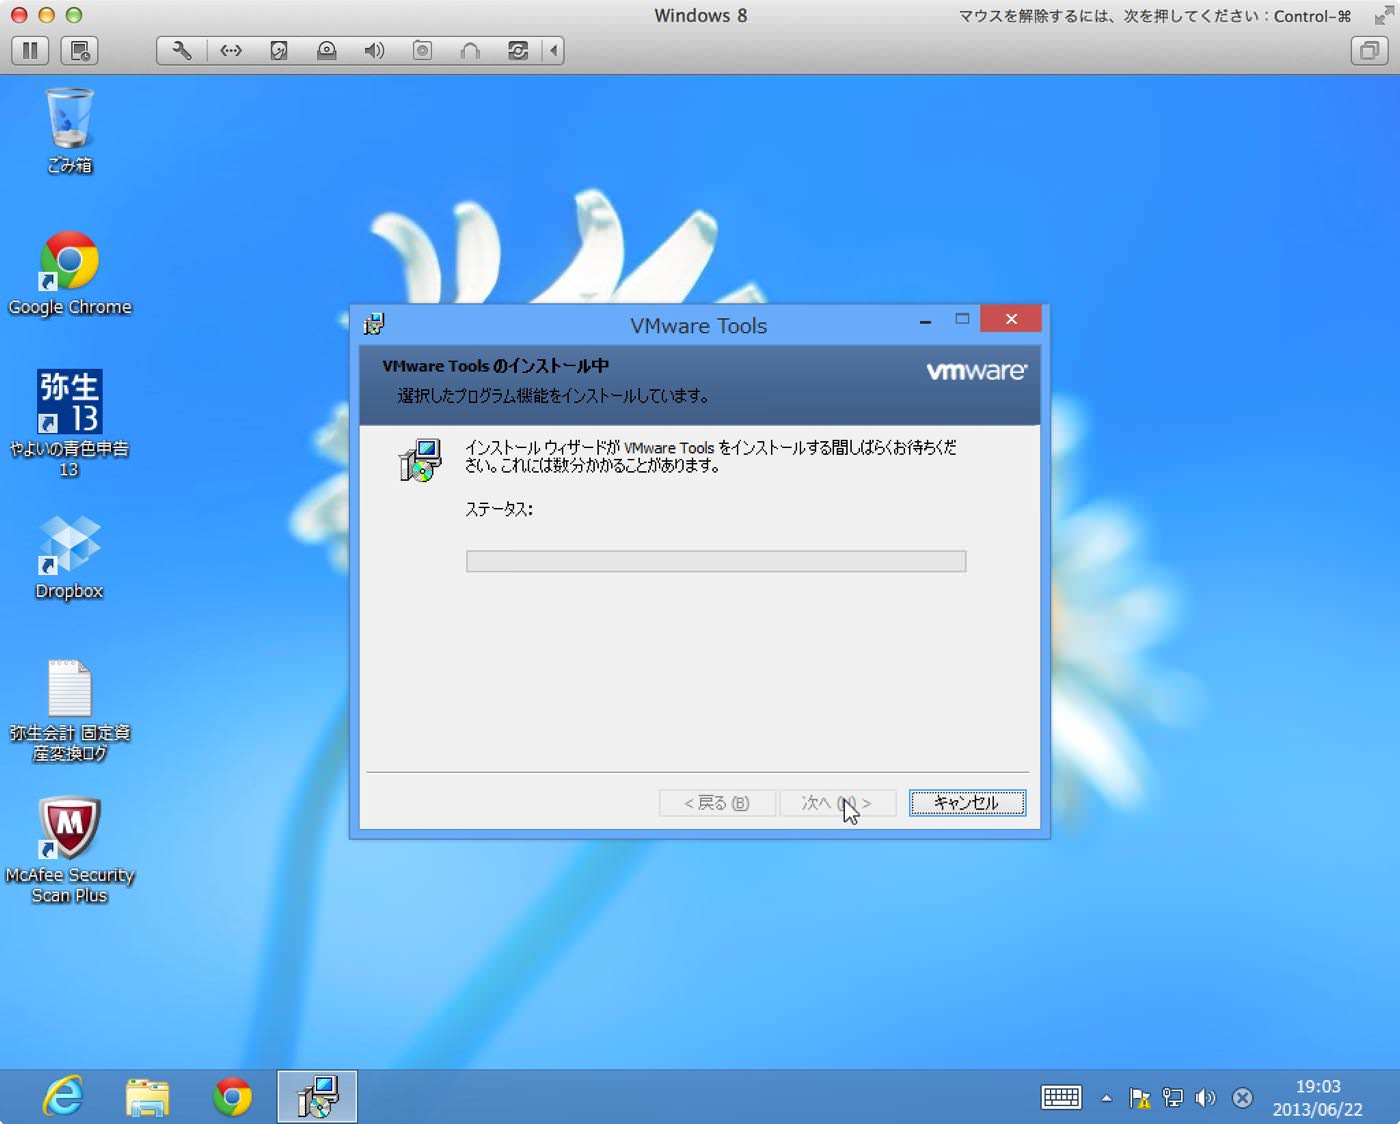Click the disabled 次へ(N) button

[x=837, y=803]
